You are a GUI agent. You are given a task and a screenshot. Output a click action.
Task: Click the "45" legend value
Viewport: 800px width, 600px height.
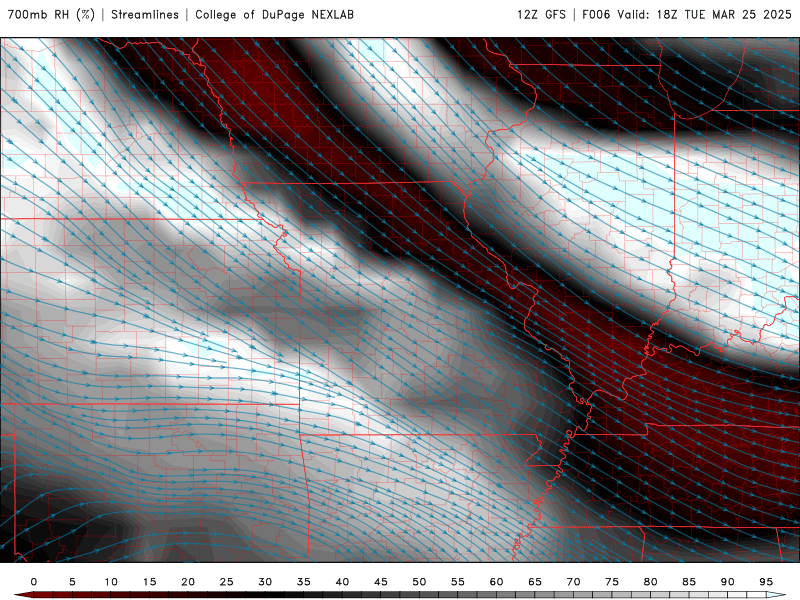coord(381,582)
